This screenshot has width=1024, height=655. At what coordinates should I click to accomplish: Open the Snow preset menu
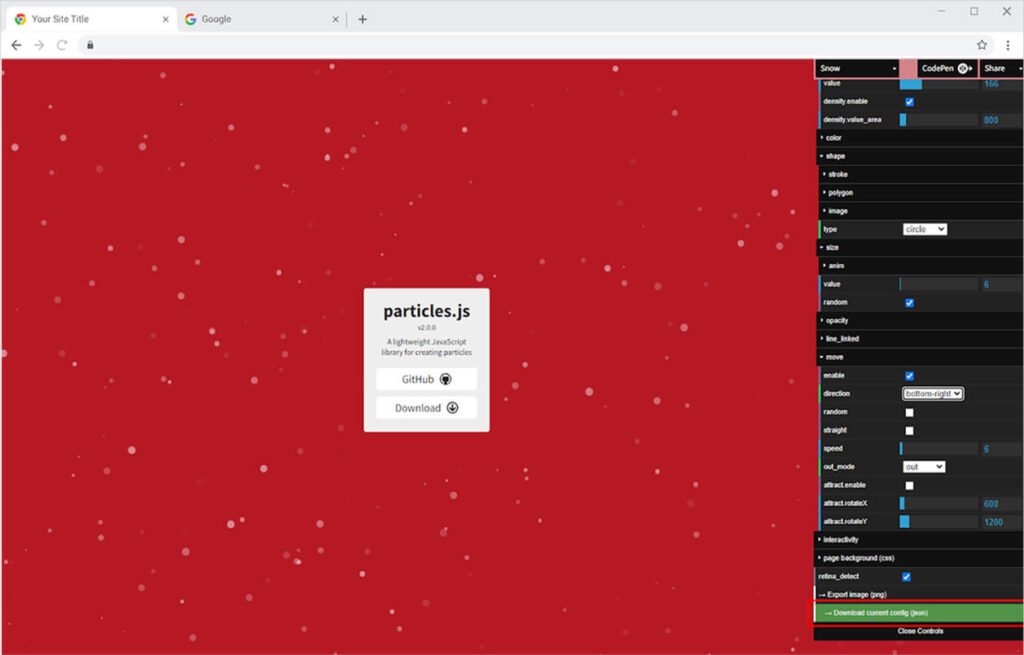(857, 68)
